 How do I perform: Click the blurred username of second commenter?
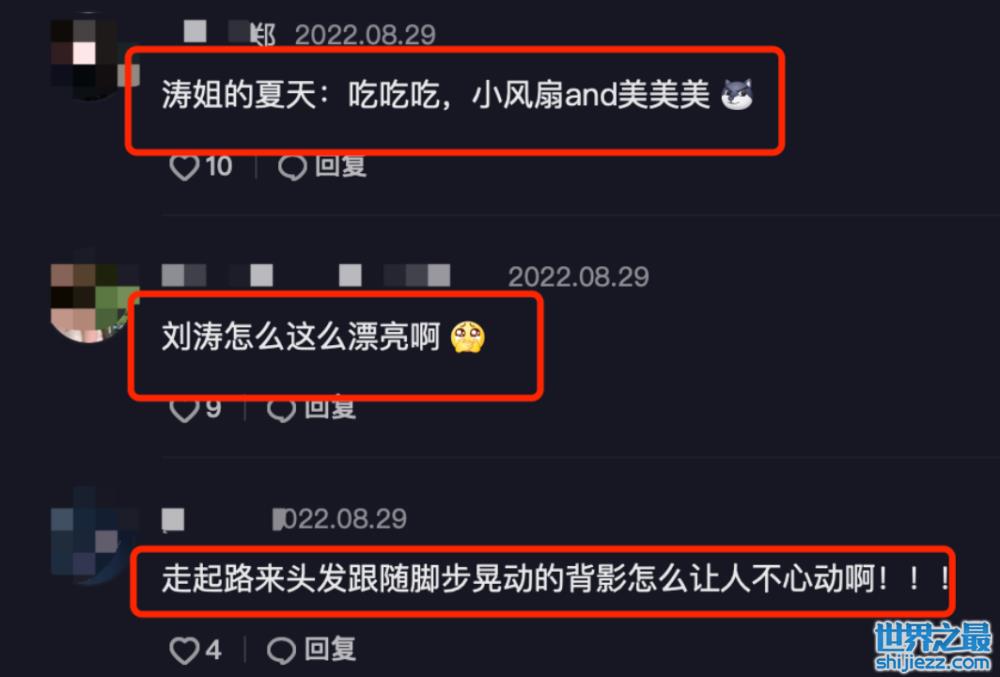[306, 276]
